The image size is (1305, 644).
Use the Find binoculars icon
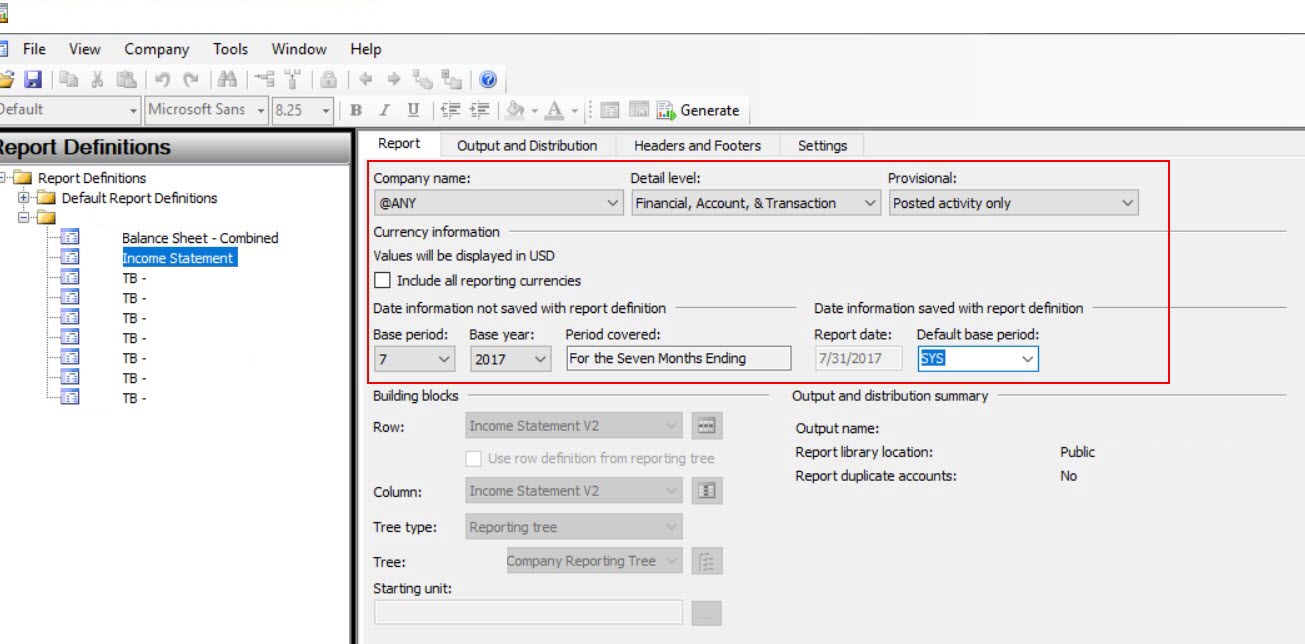point(228,78)
